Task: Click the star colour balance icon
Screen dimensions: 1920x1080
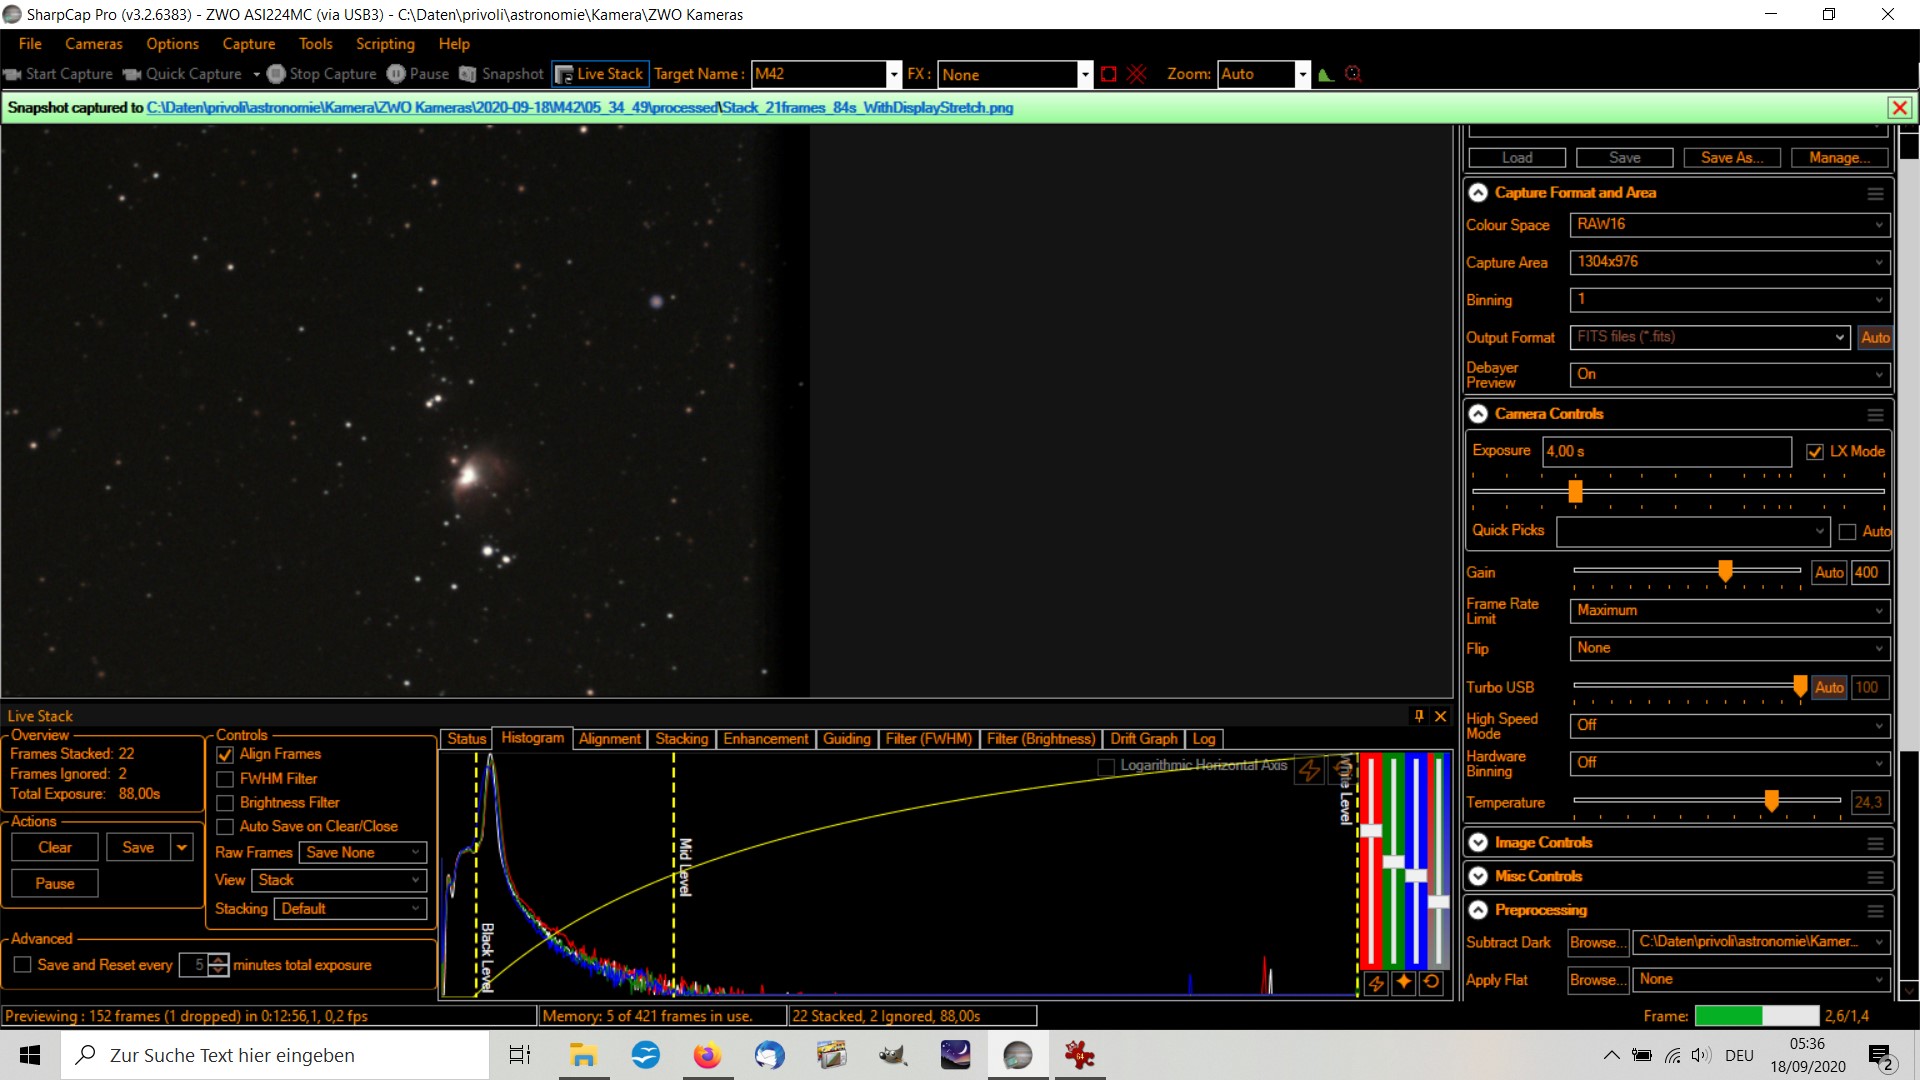Action: coord(1404,983)
